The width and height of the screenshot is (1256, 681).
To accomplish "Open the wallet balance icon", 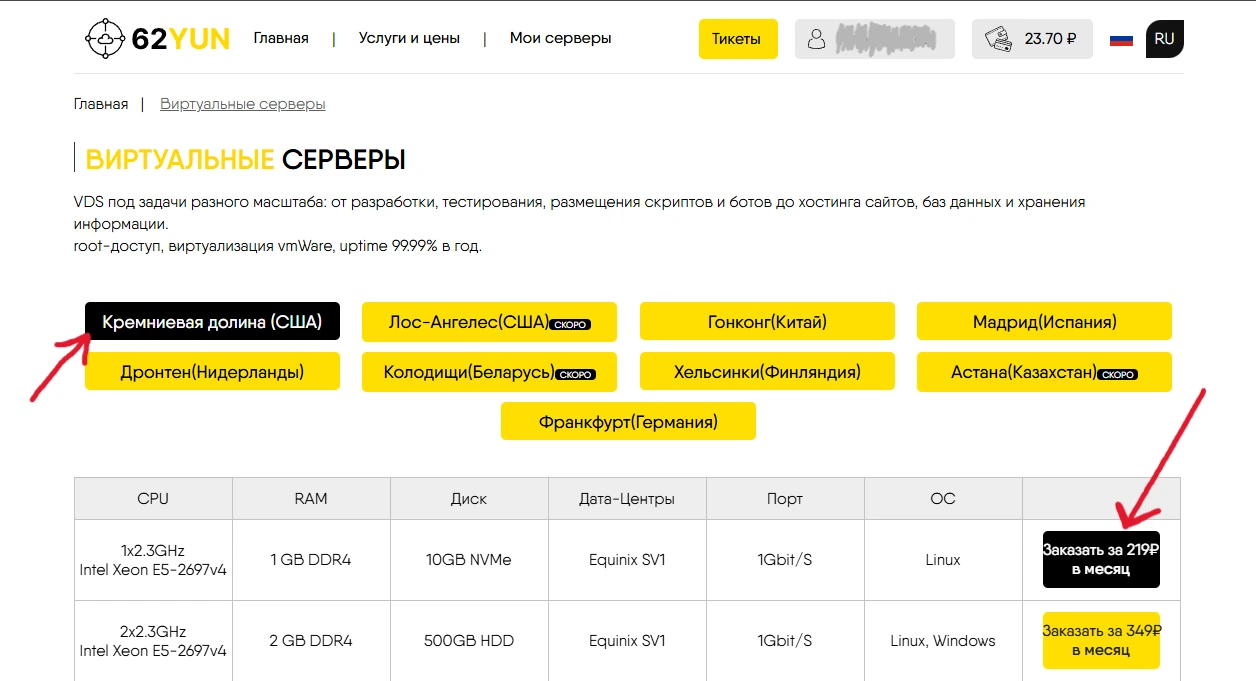I will (998, 39).
